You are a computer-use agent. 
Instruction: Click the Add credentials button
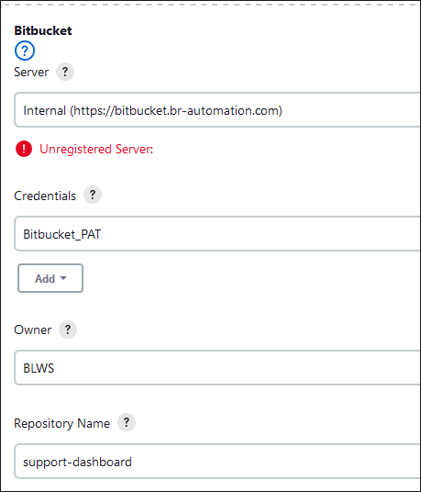tap(50, 278)
